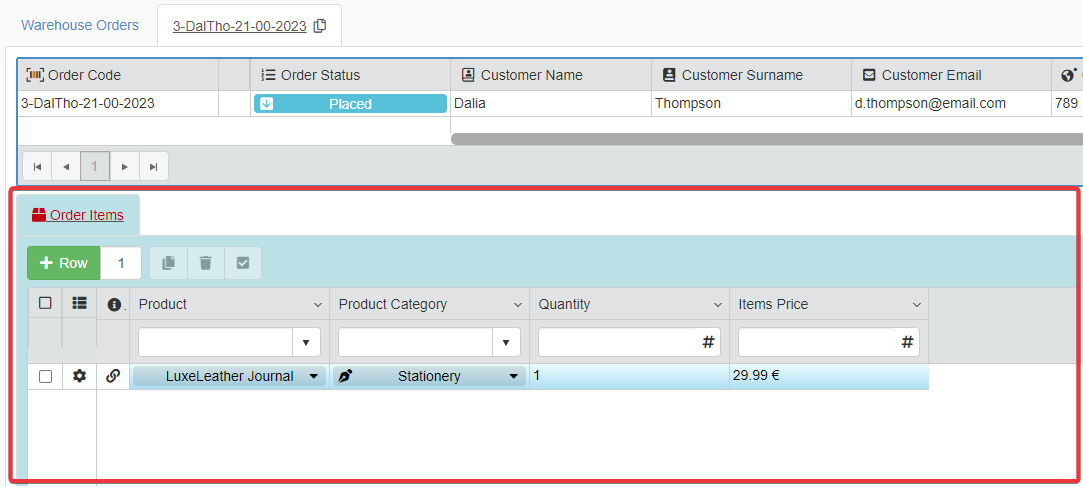Expand the Stationery category dropdown in the row
The height and width of the screenshot is (486, 1083).
pos(514,376)
